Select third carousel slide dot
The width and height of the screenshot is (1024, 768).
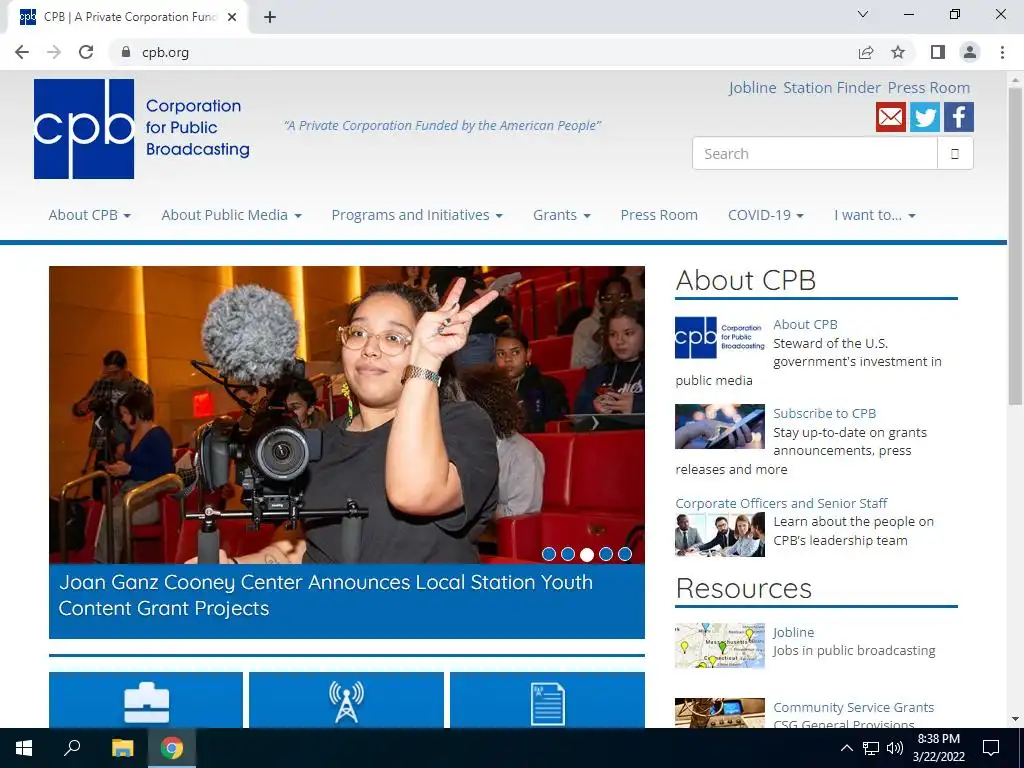(587, 554)
